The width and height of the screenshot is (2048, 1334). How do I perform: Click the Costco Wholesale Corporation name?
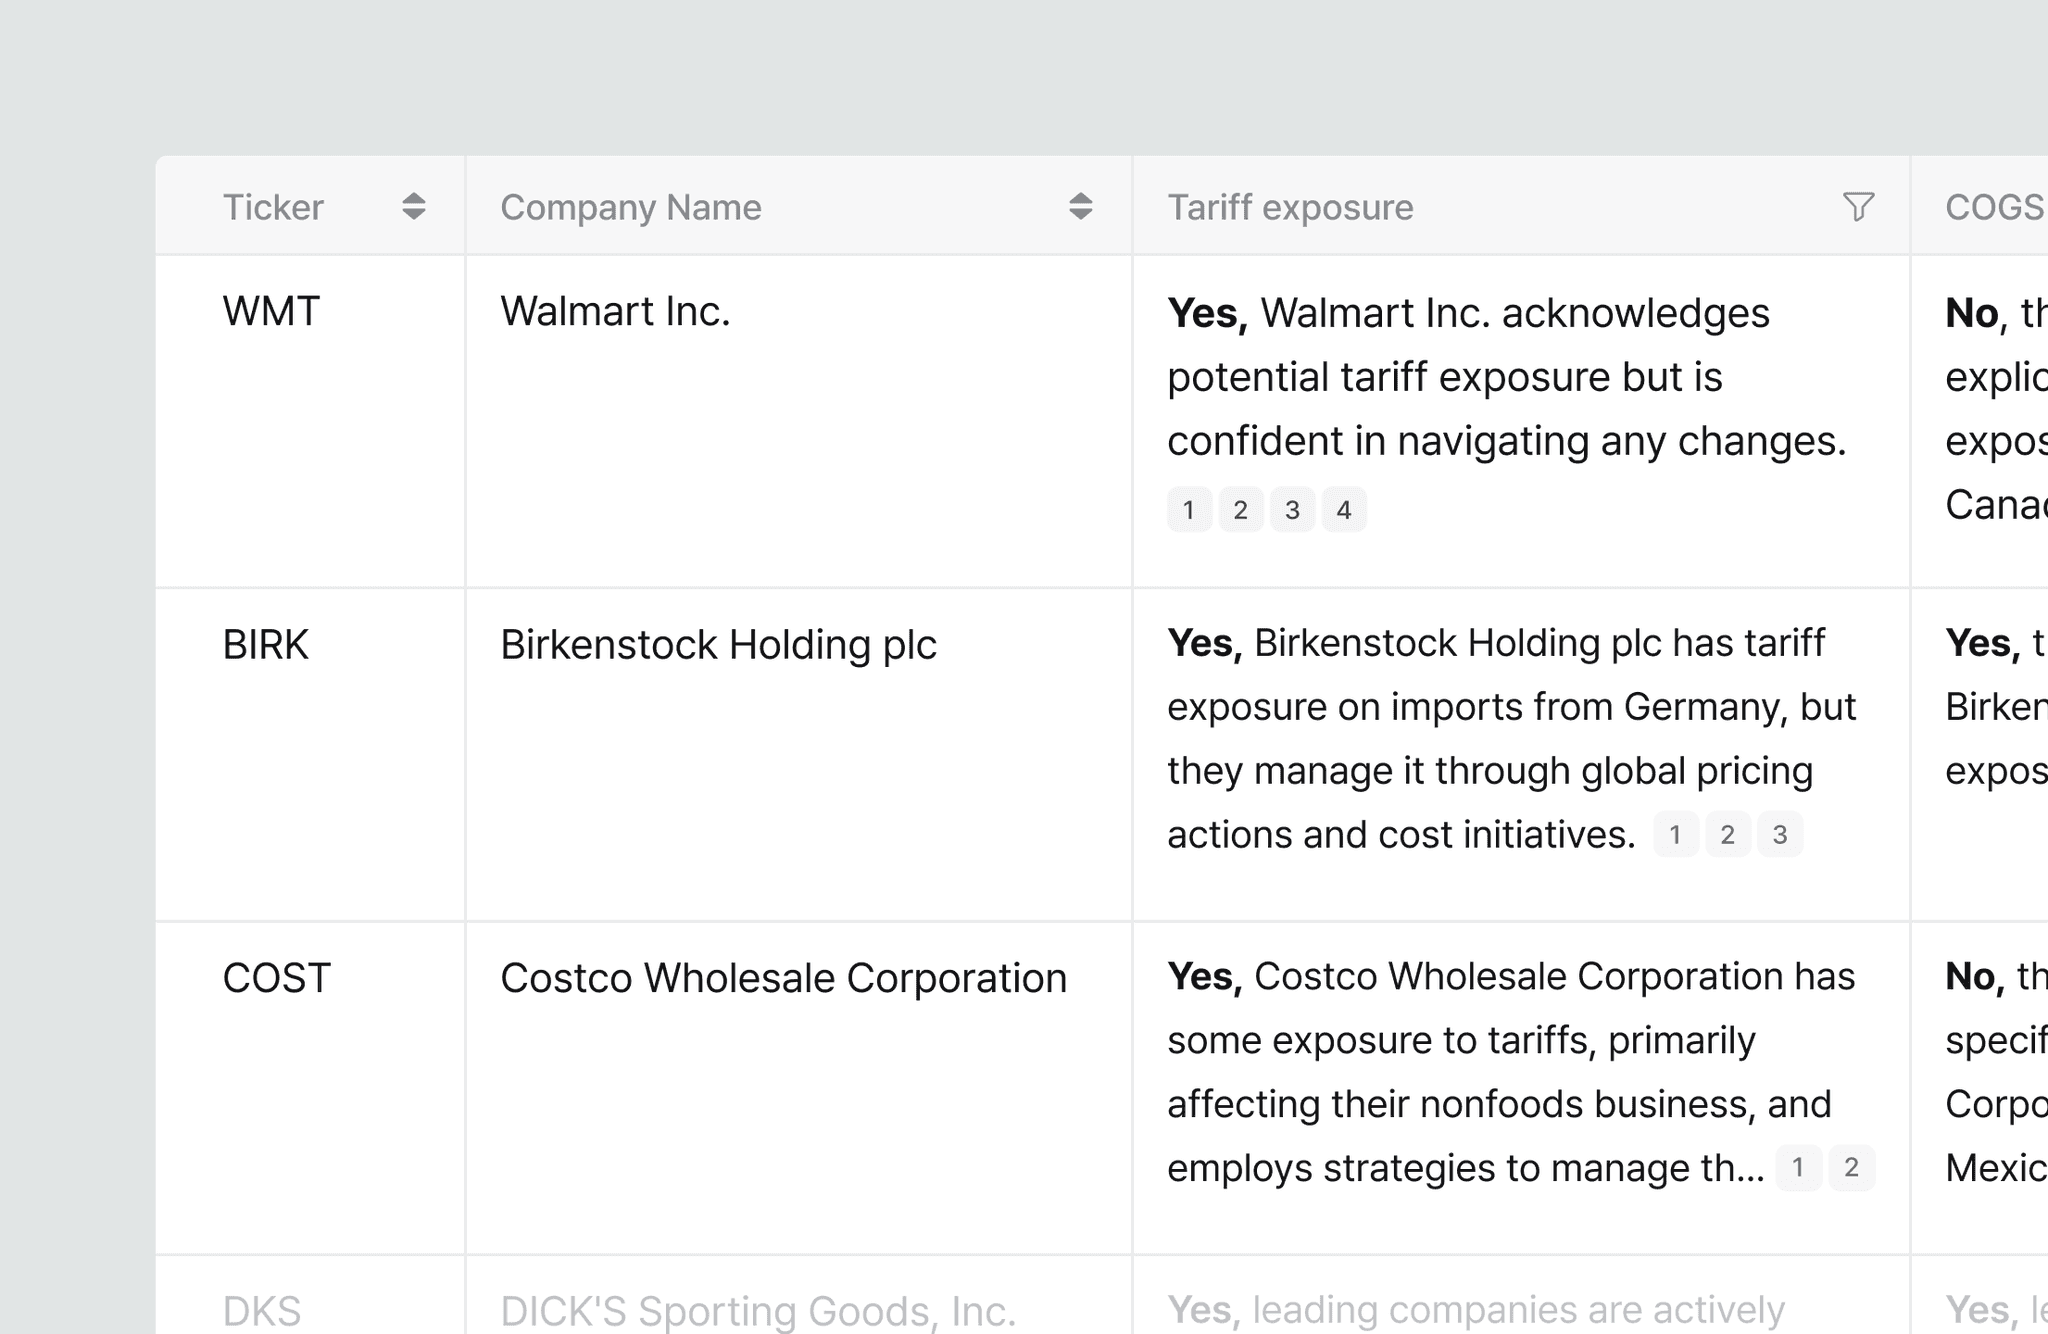[x=783, y=978]
